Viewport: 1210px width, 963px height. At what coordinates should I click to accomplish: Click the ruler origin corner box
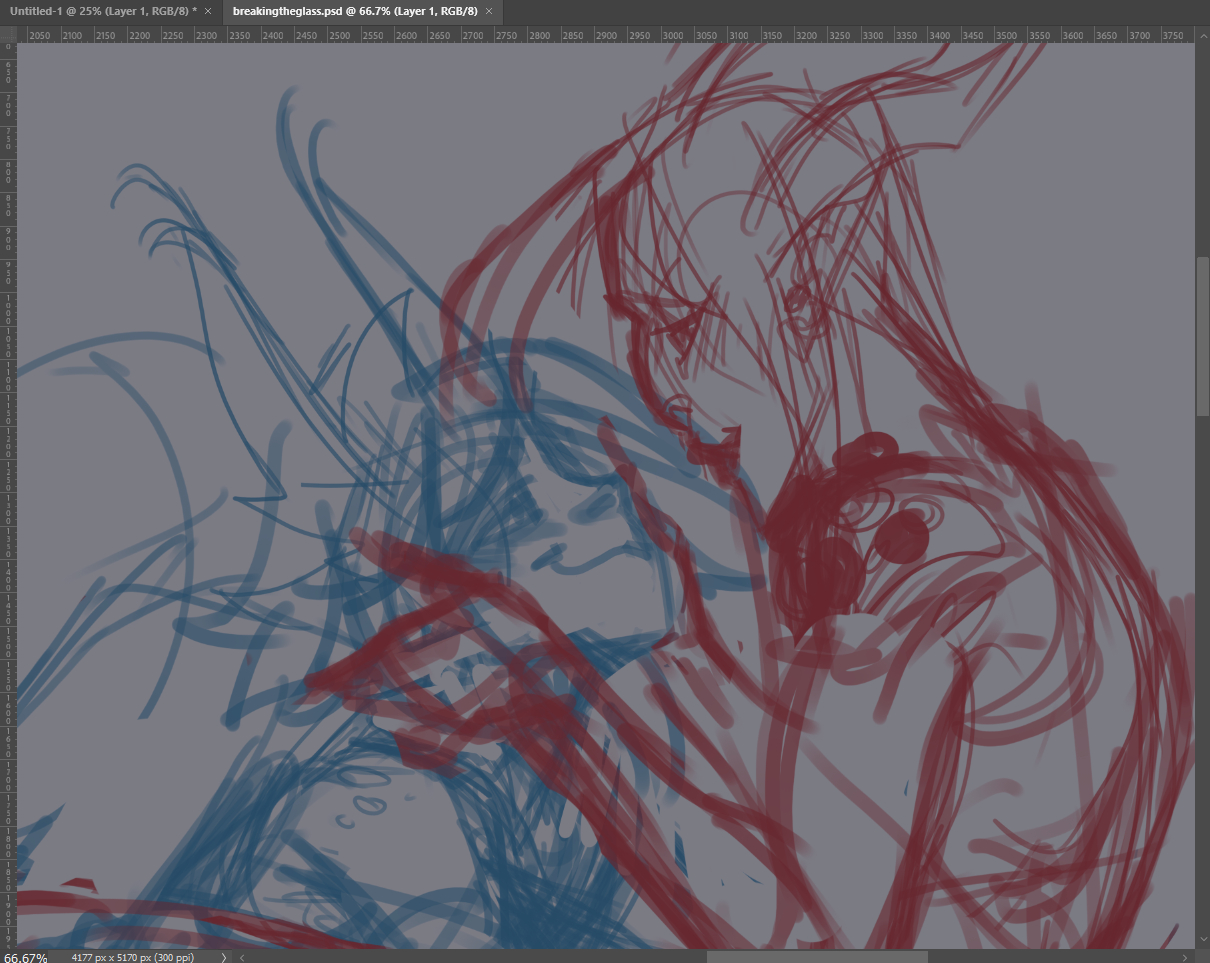[x=9, y=34]
